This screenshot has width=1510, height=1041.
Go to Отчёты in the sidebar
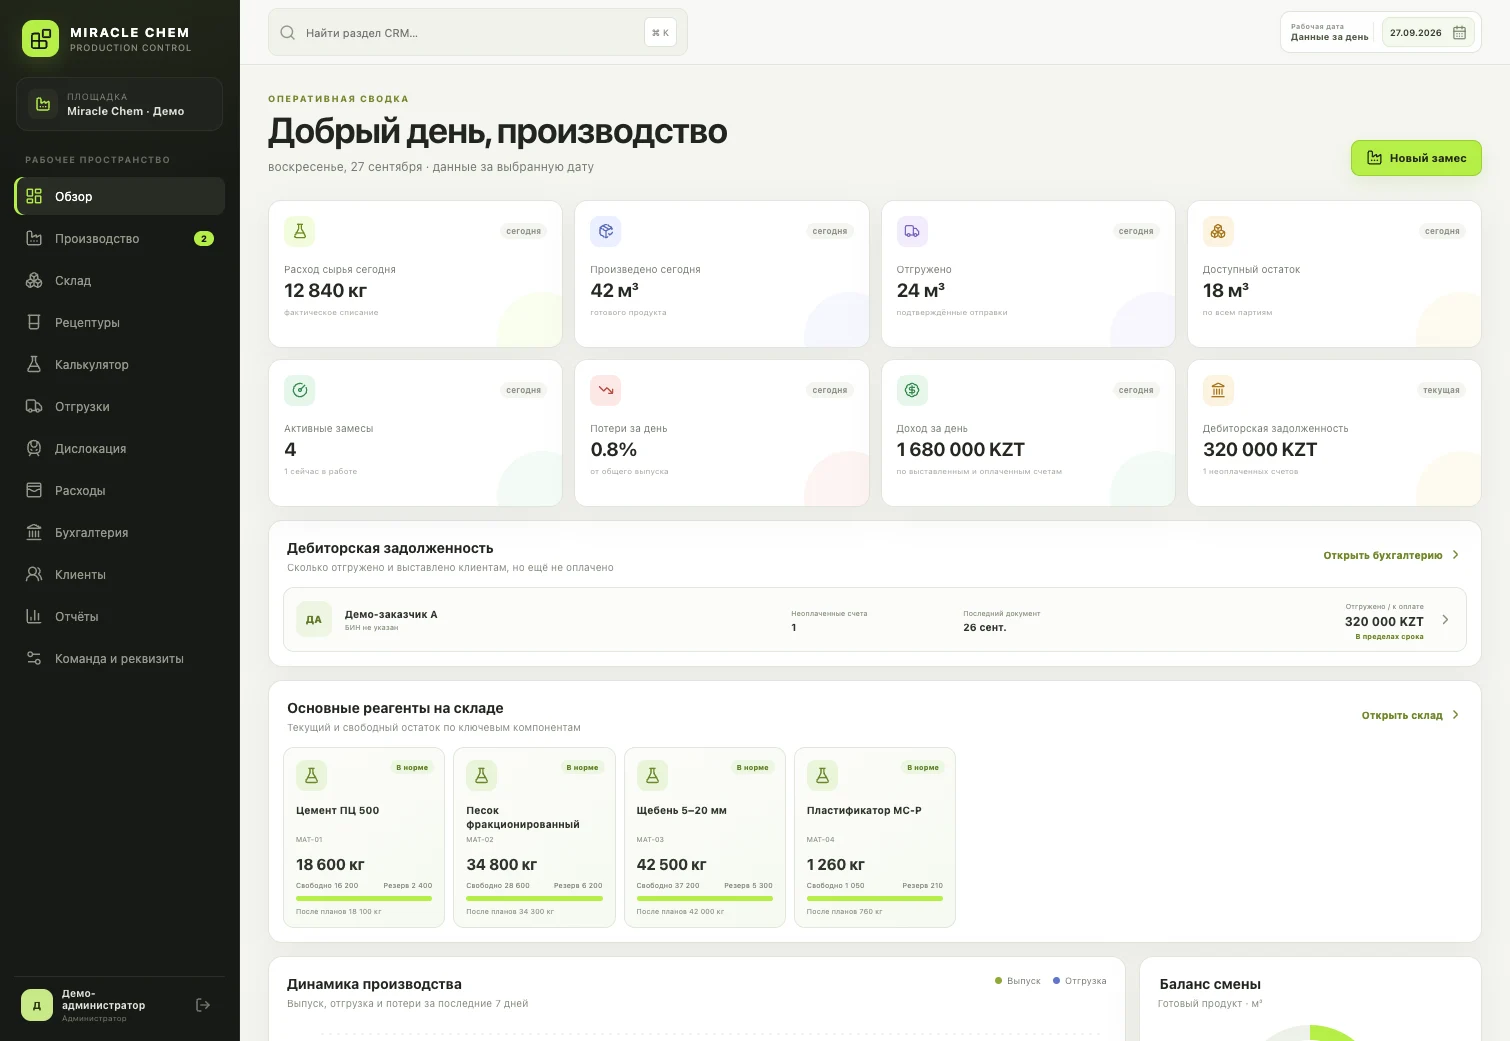point(120,616)
